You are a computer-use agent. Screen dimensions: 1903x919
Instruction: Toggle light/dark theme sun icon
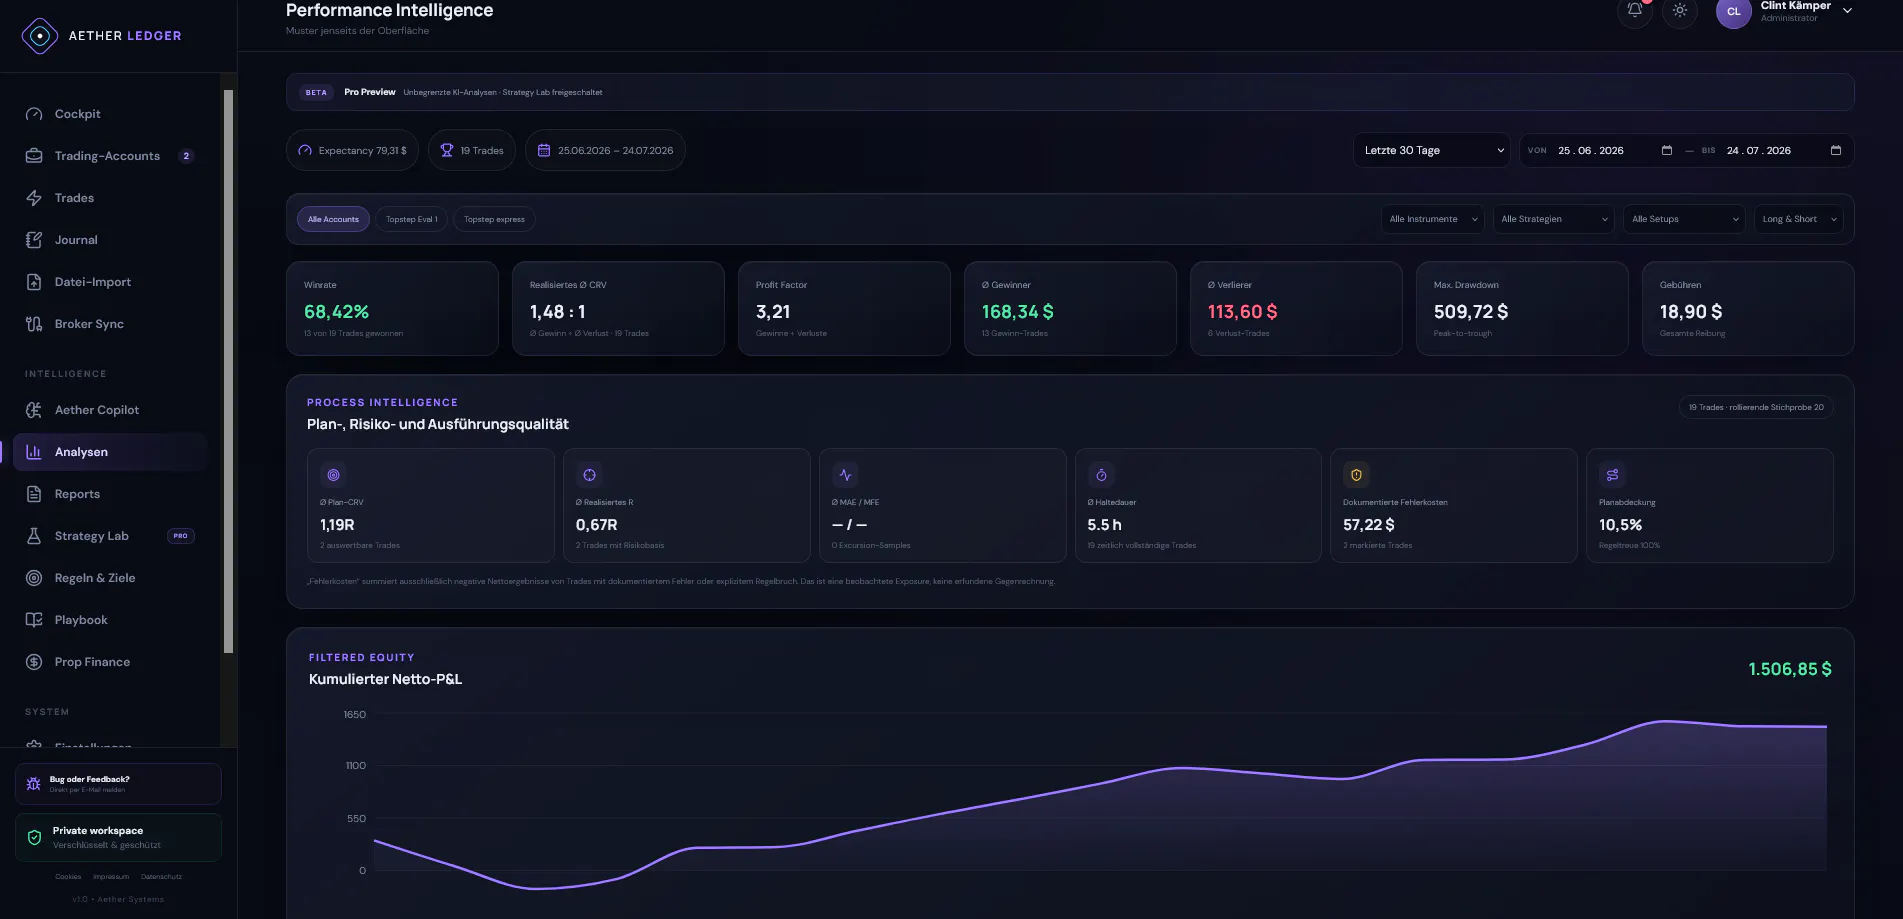pos(1680,11)
